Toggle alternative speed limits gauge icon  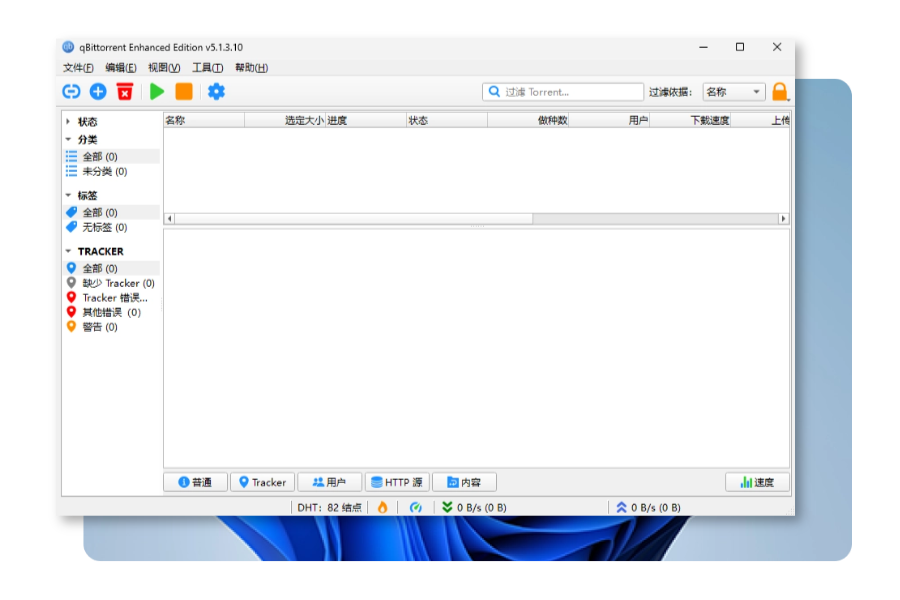coord(416,508)
